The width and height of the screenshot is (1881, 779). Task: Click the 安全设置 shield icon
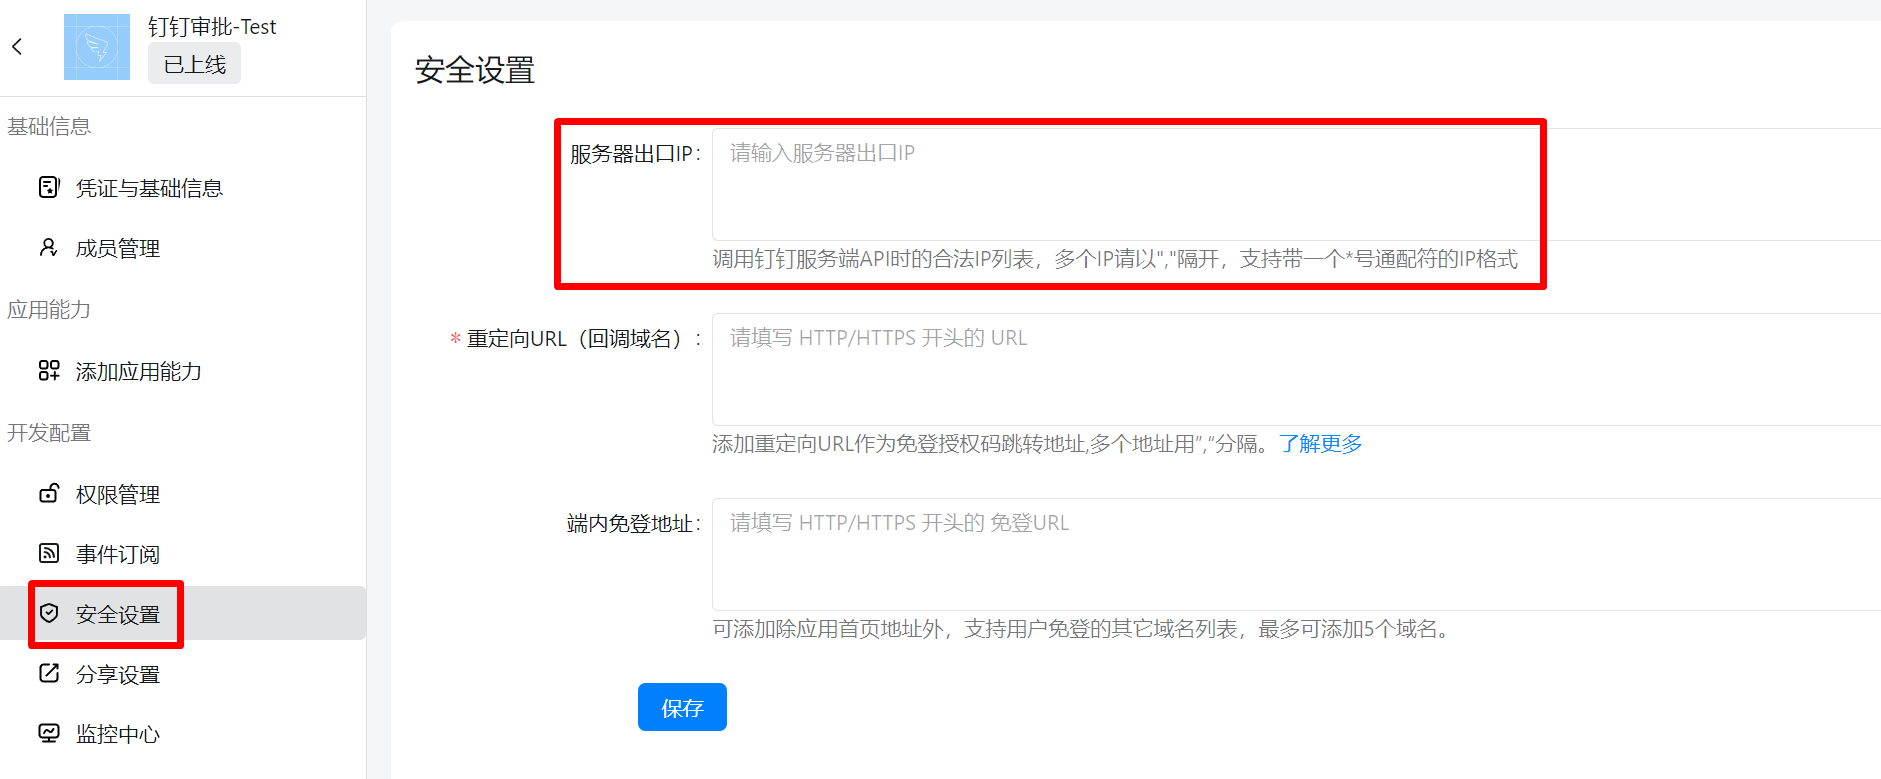[49, 613]
